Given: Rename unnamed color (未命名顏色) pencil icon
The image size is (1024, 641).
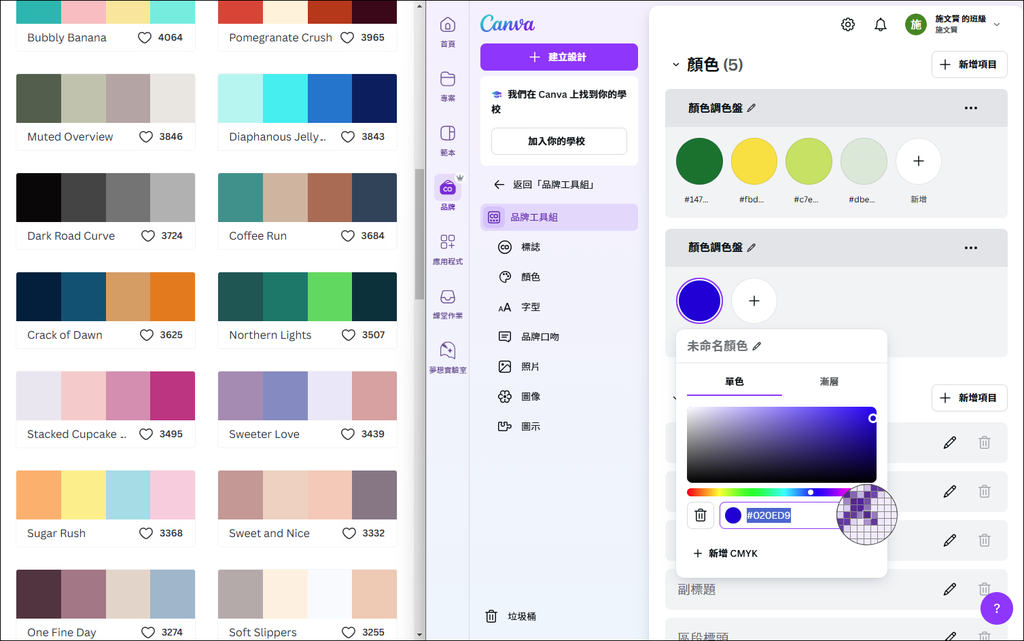Looking at the screenshot, I should click(x=757, y=346).
